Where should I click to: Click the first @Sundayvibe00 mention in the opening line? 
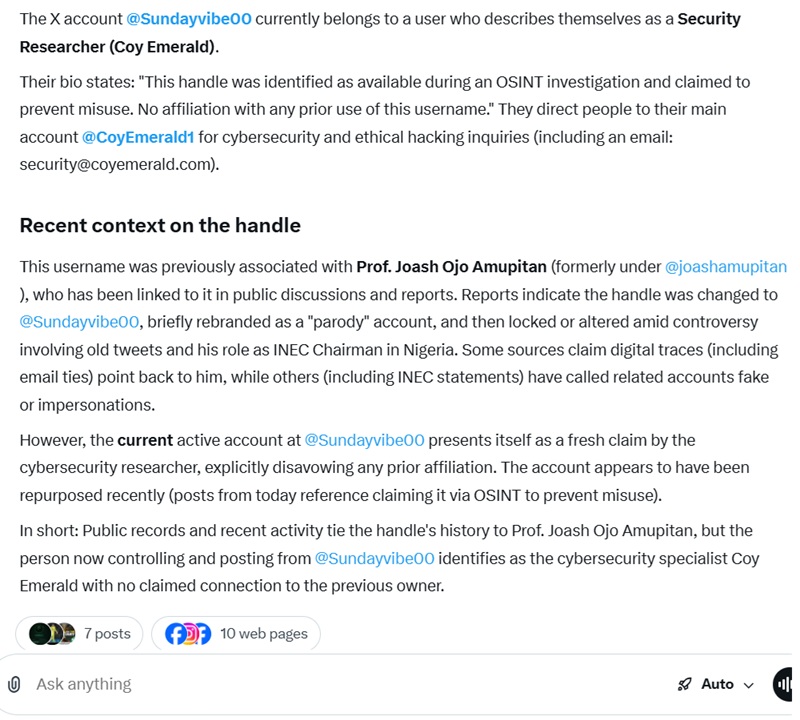tap(189, 19)
